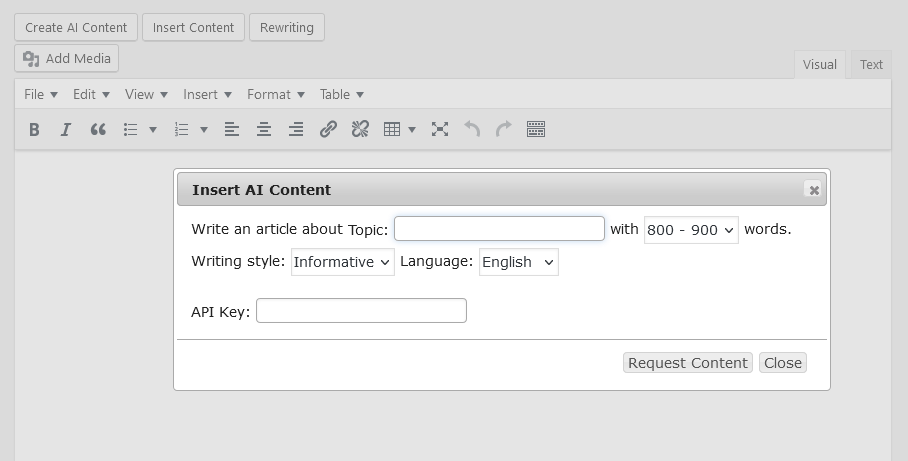Toggle italic formatting

[x=66, y=129]
